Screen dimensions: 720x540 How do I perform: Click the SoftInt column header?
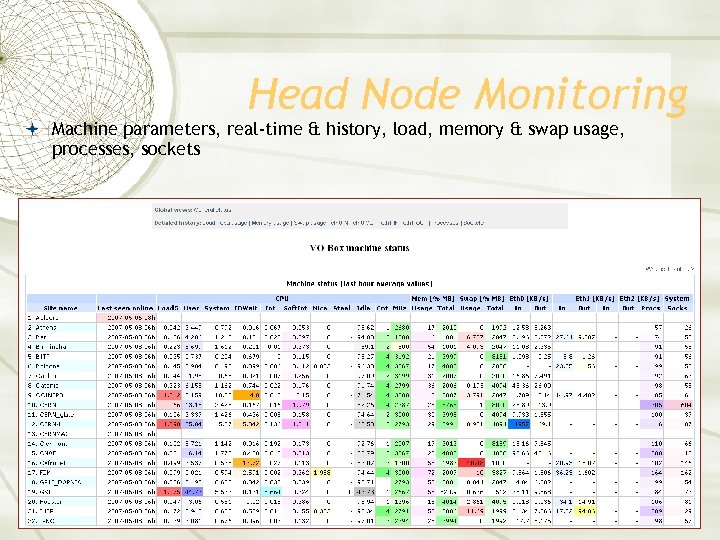295,308
